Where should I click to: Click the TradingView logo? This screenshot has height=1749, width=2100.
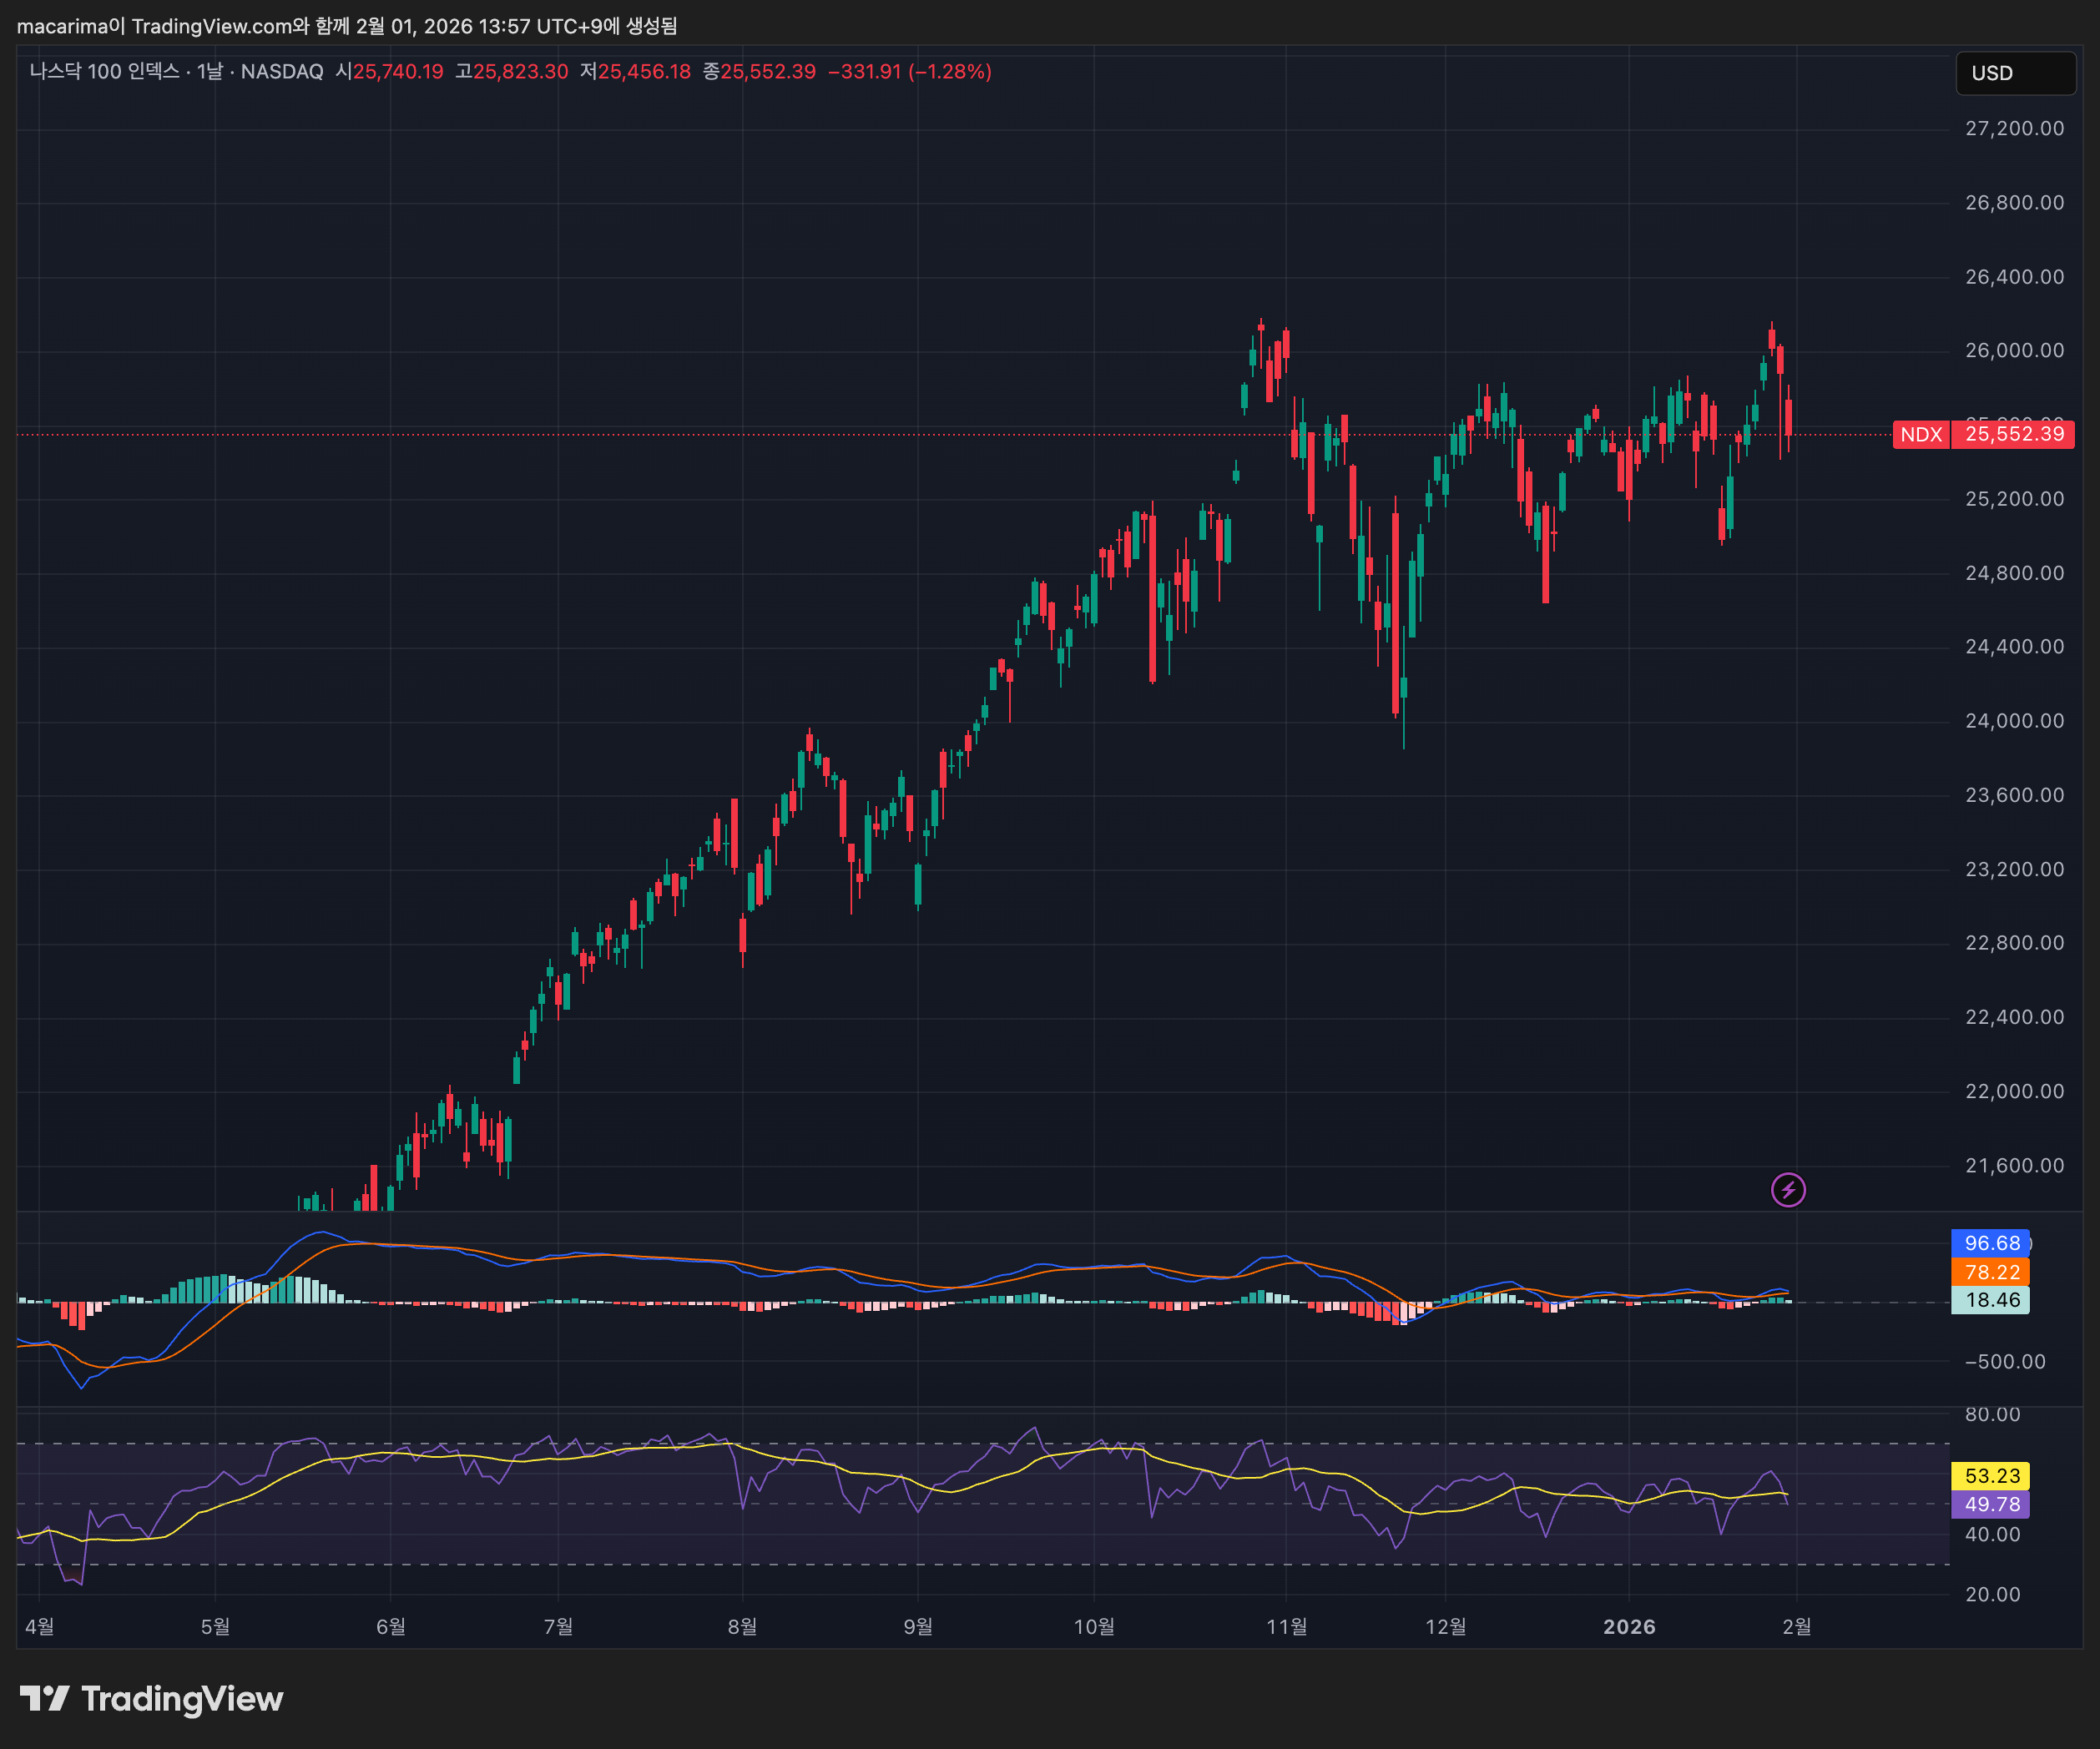[x=151, y=1699]
